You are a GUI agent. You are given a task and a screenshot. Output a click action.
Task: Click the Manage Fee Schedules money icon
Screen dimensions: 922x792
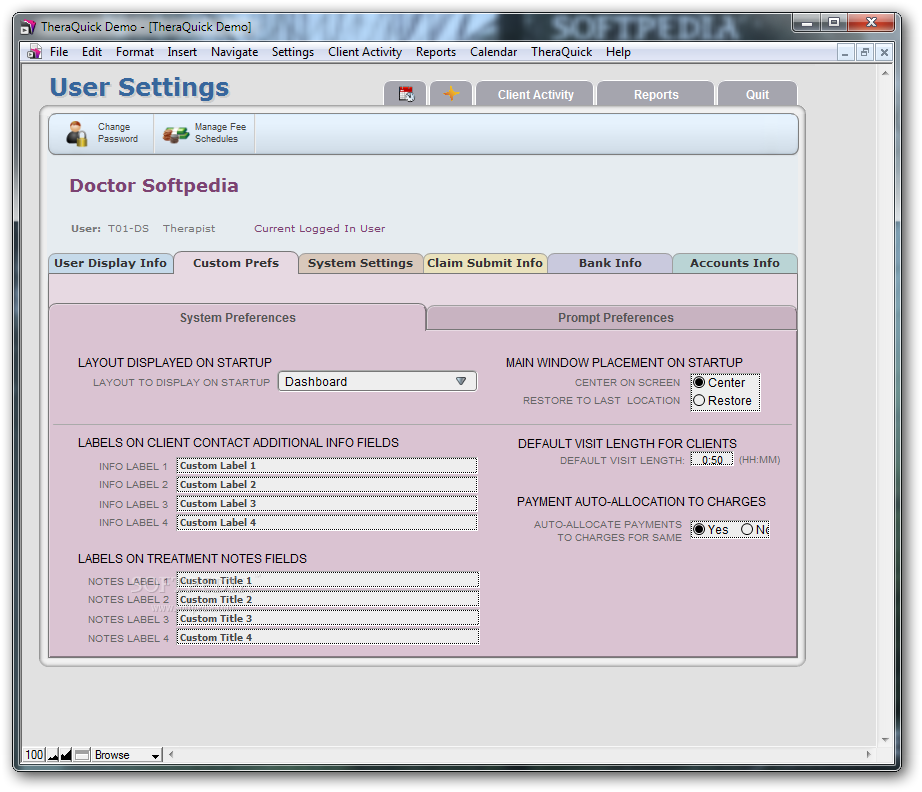175,135
